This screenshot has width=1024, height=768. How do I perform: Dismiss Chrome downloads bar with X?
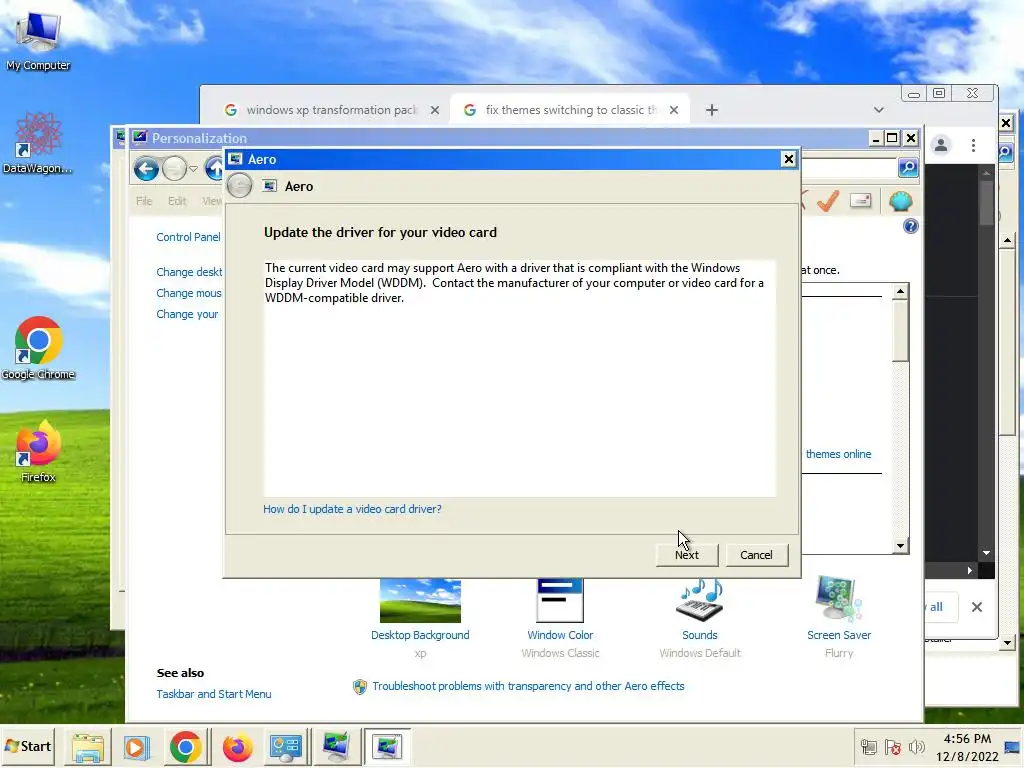point(976,607)
